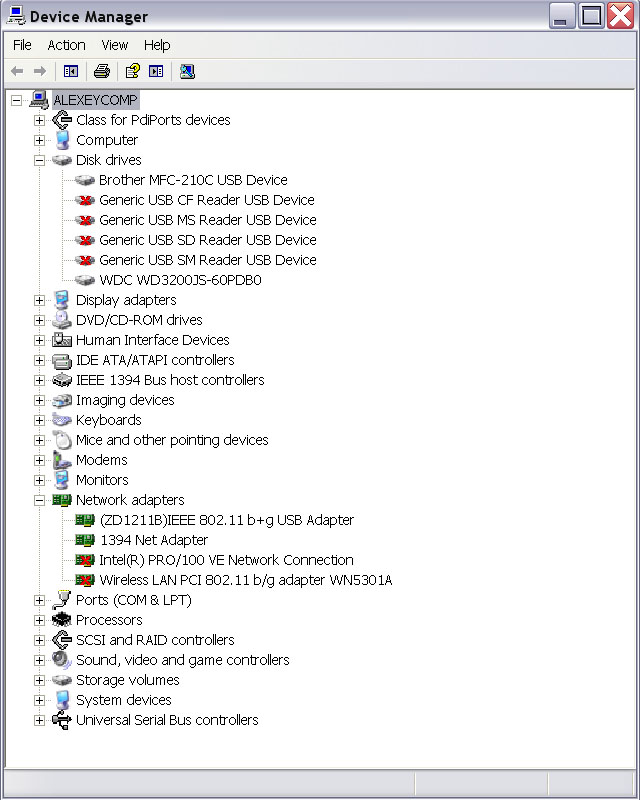This screenshot has height=800, width=640.
Task: Select the 1394 Net Adapter entry
Action: click(x=154, y=540)
